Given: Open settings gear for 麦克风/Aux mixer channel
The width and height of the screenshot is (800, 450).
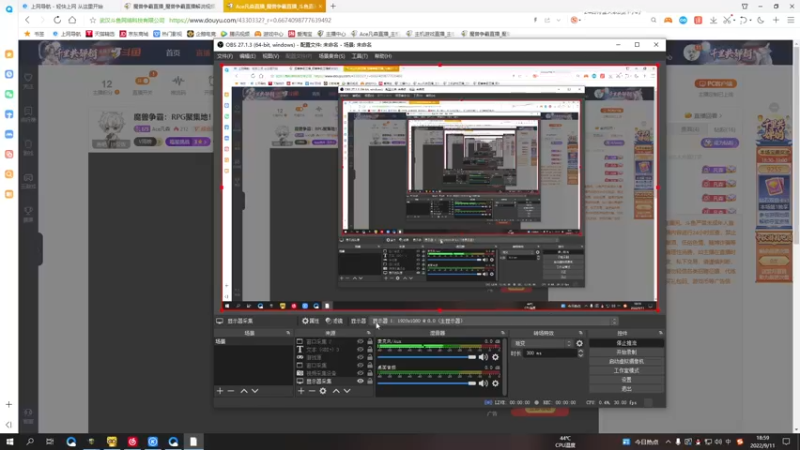Looking at the screenshot, I should 495,357.
